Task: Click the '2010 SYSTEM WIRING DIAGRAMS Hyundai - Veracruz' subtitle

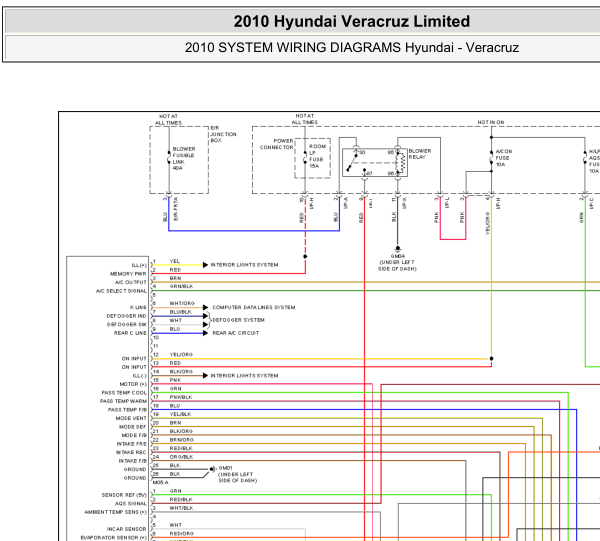Action: 351,47
